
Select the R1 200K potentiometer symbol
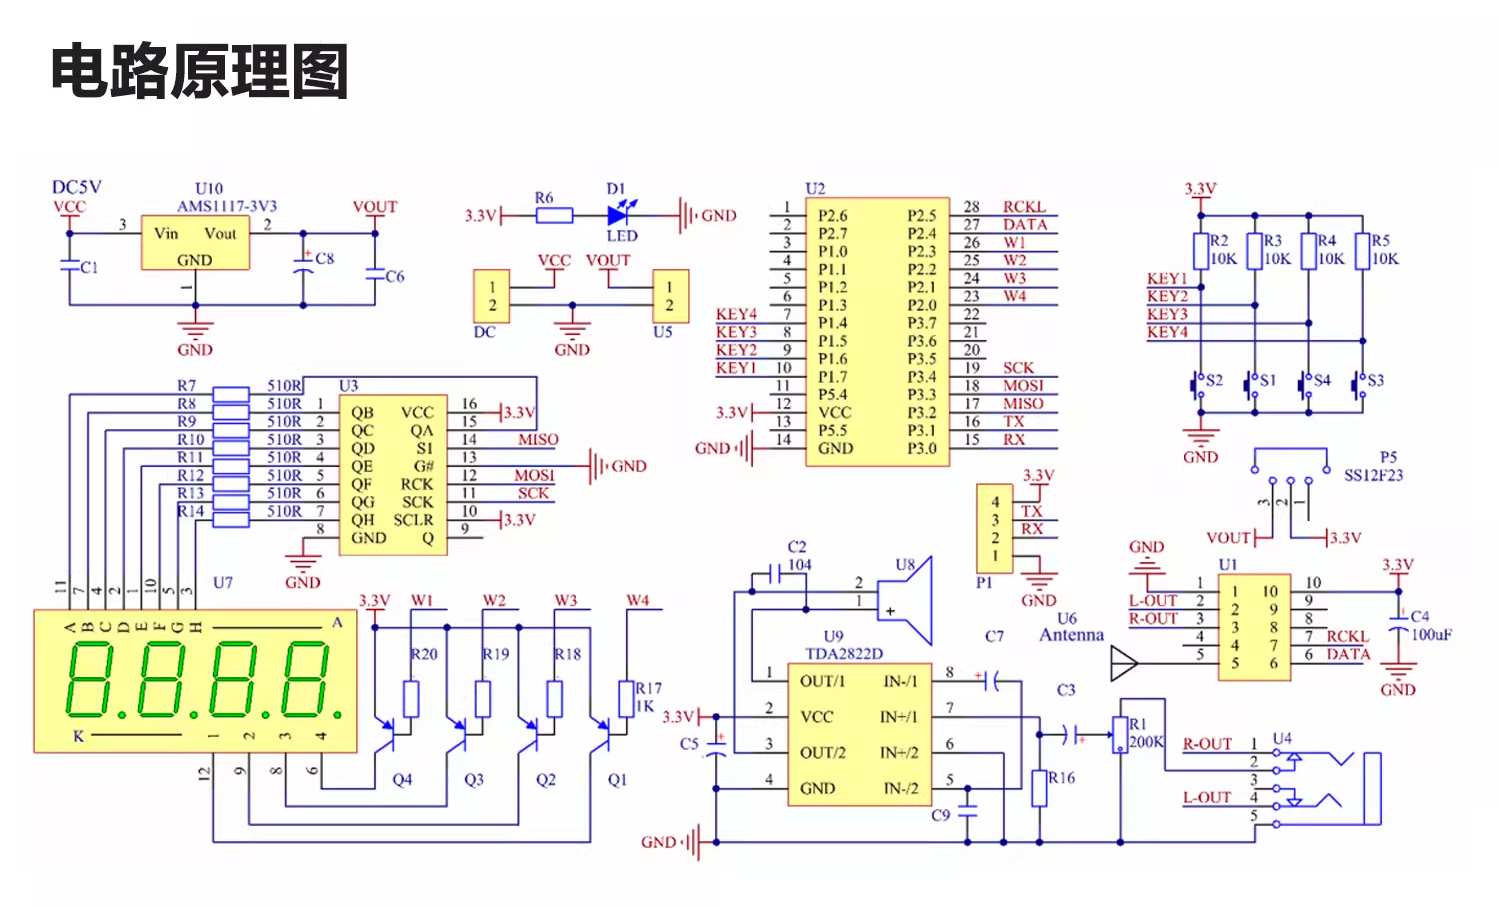(x=1120, y=735)
